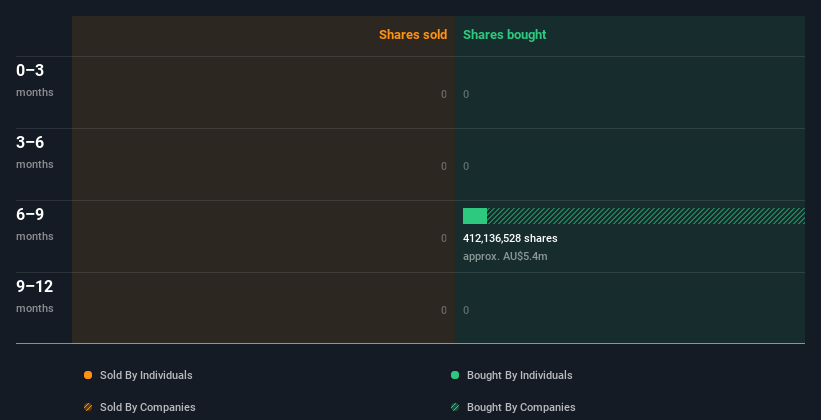Click the striped Sold By Companies legend icon

coord(88,407)
